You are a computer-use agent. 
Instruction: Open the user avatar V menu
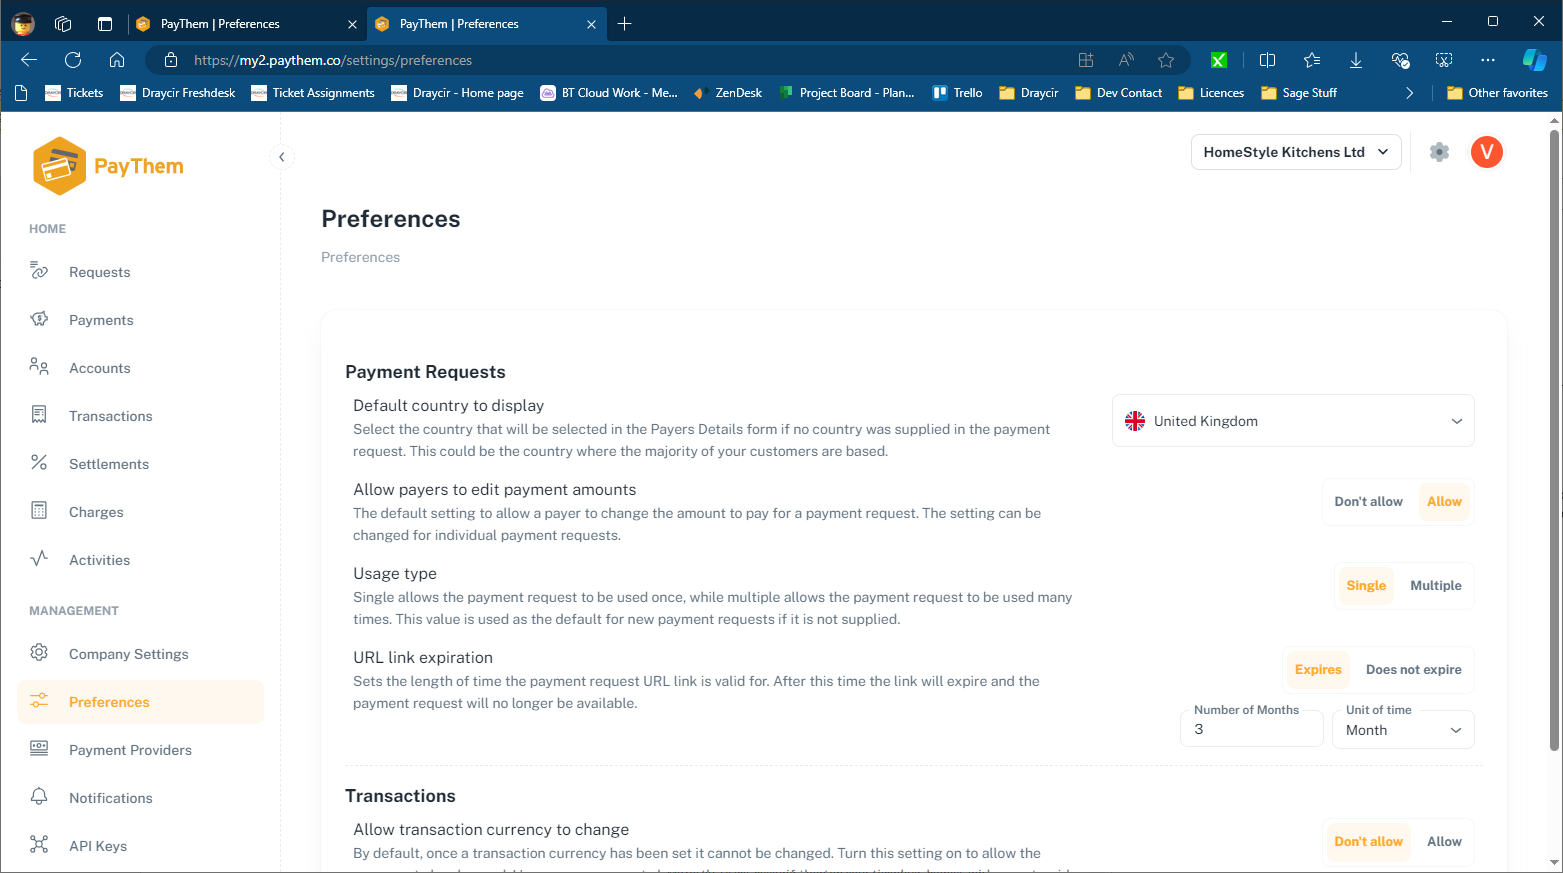1487,152
